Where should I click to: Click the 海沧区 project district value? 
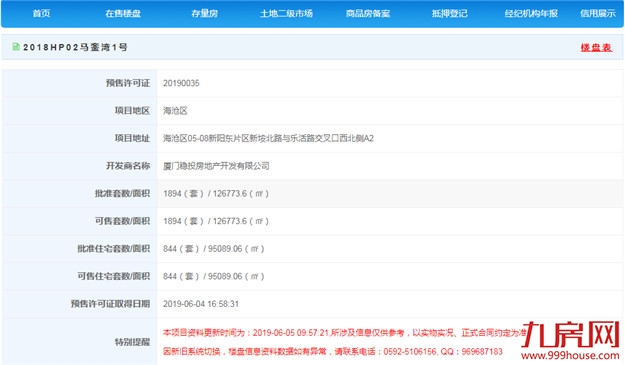click(x=175, y=111)
